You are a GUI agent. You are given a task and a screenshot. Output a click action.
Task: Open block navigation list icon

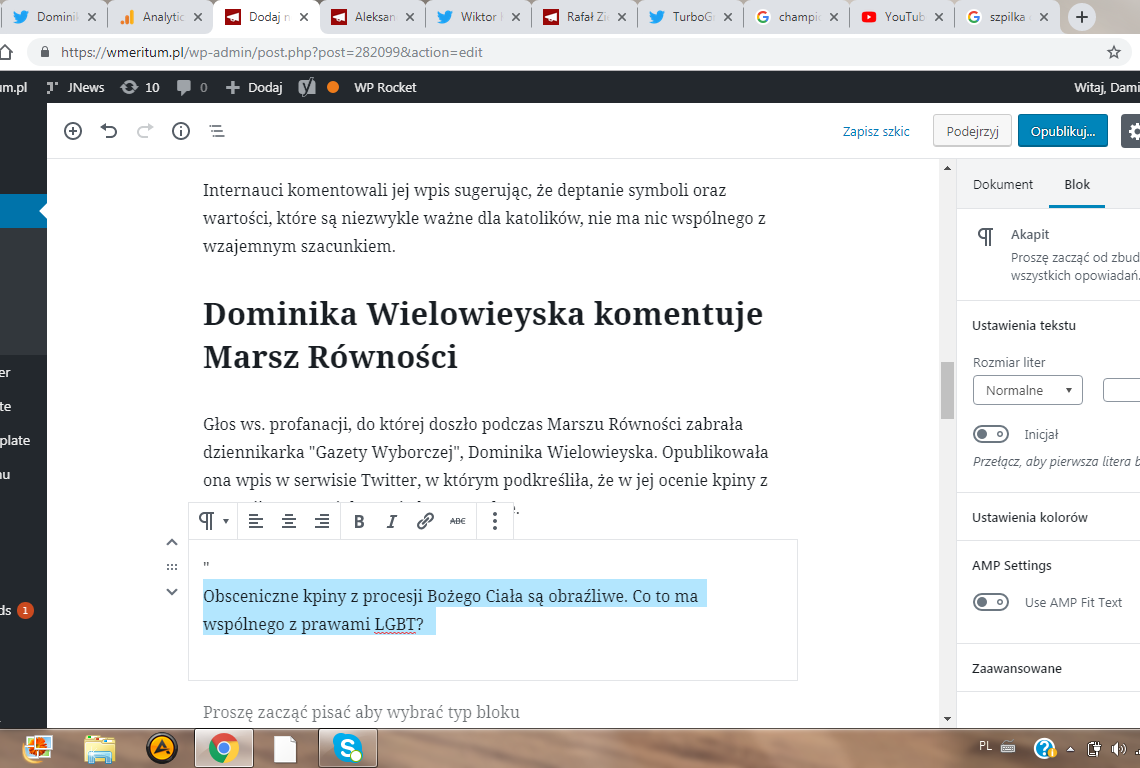click(216, 131)
